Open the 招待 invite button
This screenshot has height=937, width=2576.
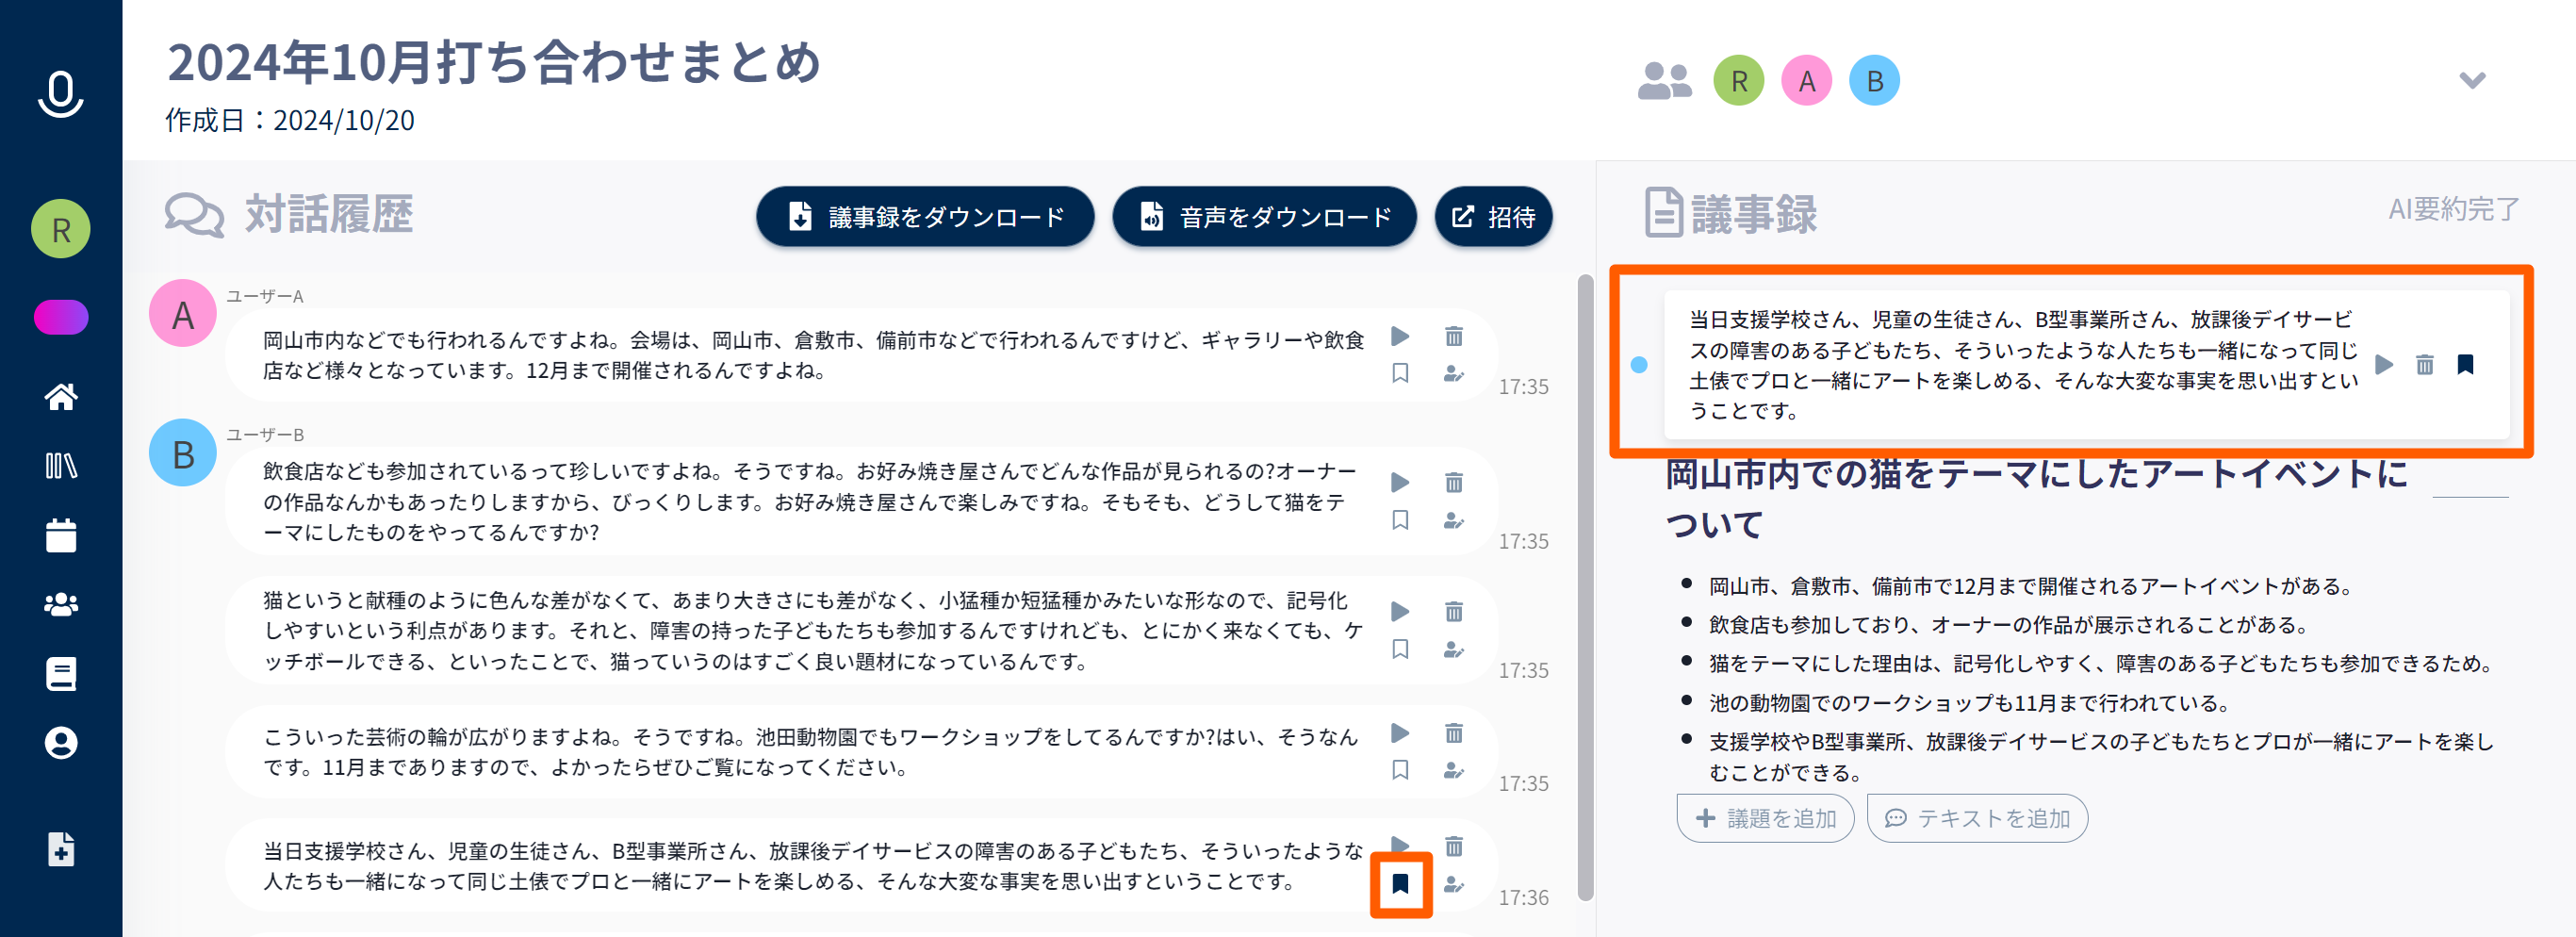tap(1493, 217)
